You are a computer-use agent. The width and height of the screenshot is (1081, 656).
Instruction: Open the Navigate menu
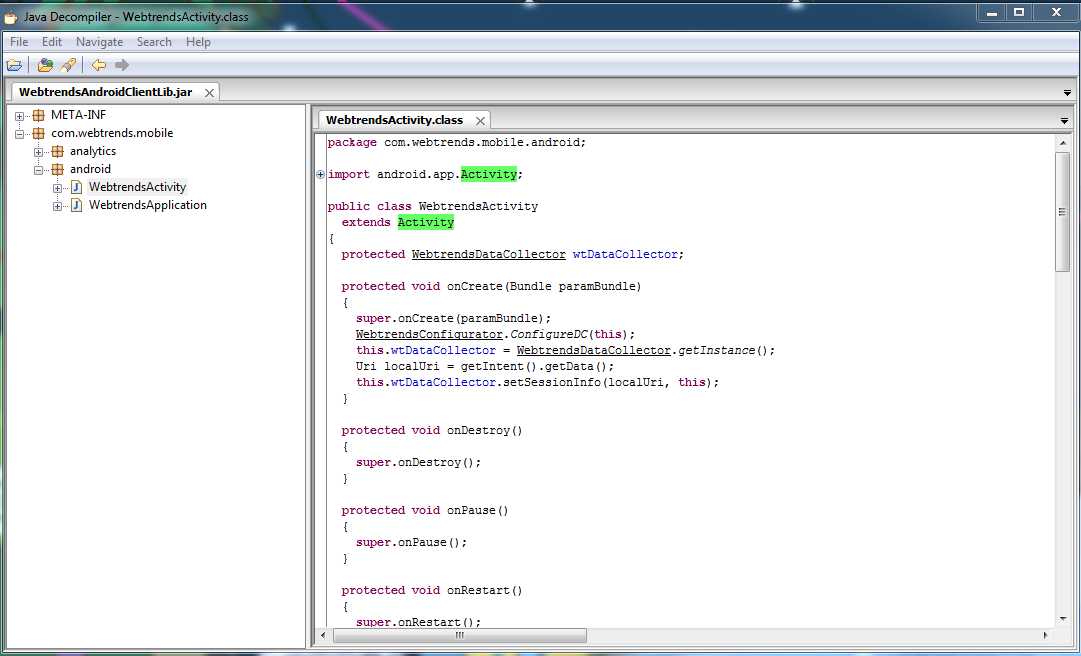coord(99,42)
